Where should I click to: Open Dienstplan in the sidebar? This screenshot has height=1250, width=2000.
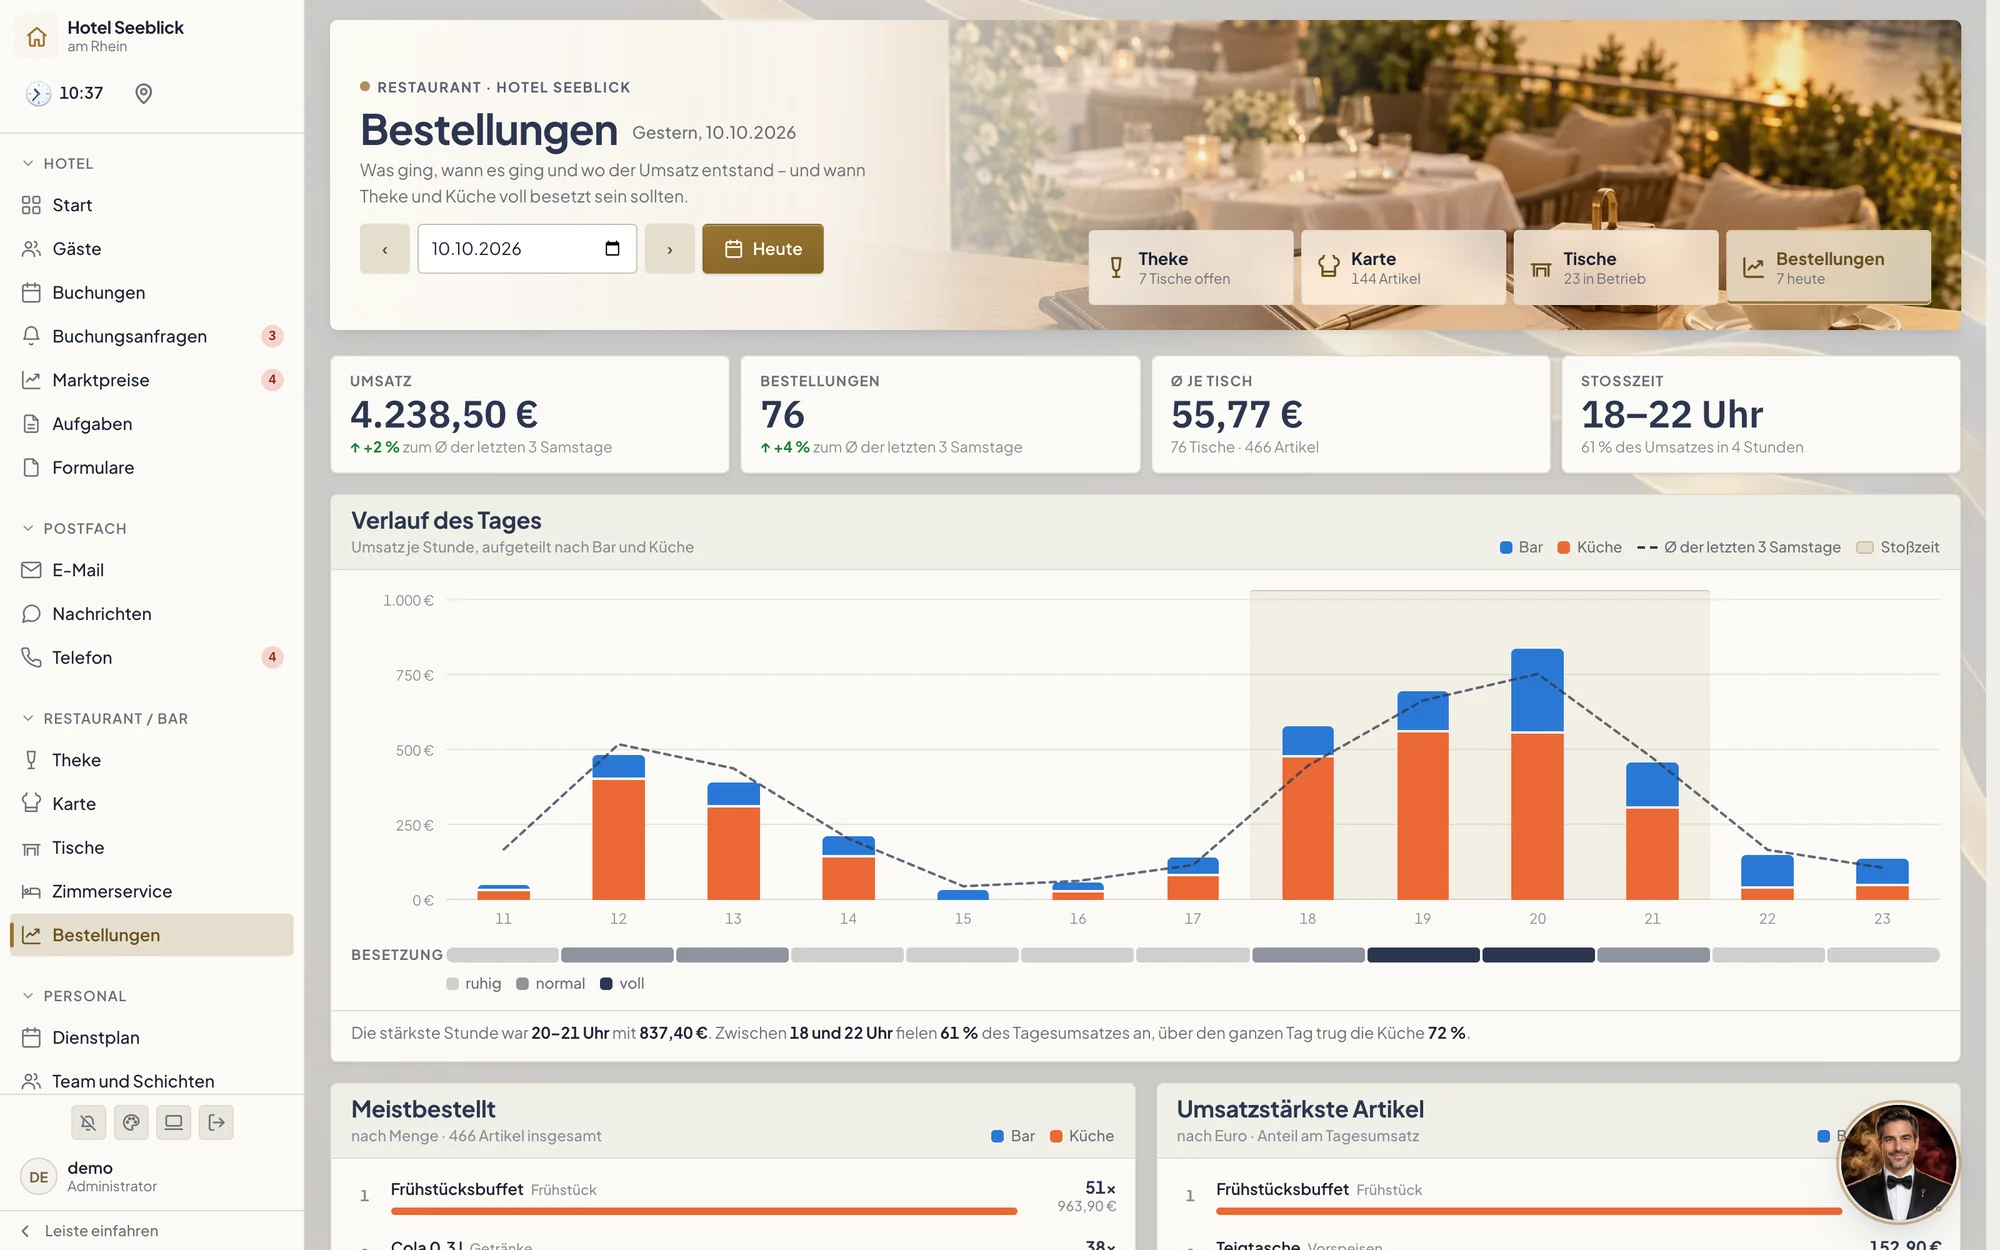click(152, 1038)
